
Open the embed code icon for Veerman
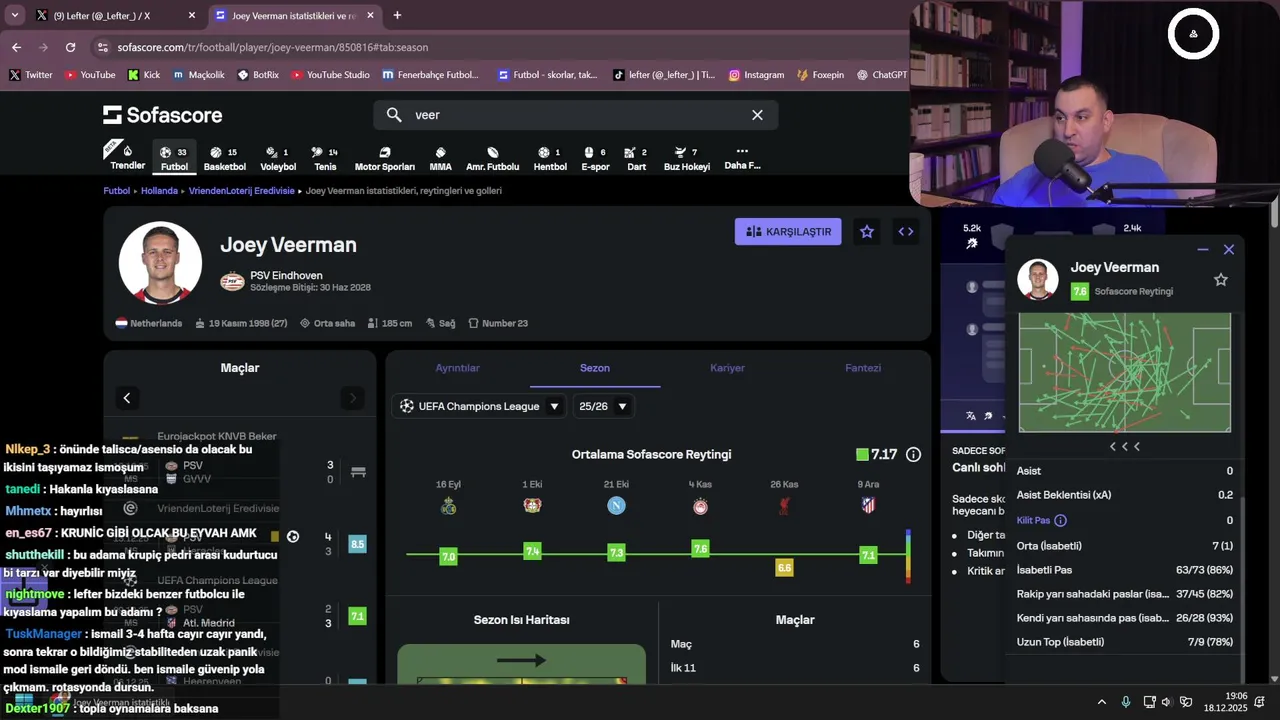point(906,232)
